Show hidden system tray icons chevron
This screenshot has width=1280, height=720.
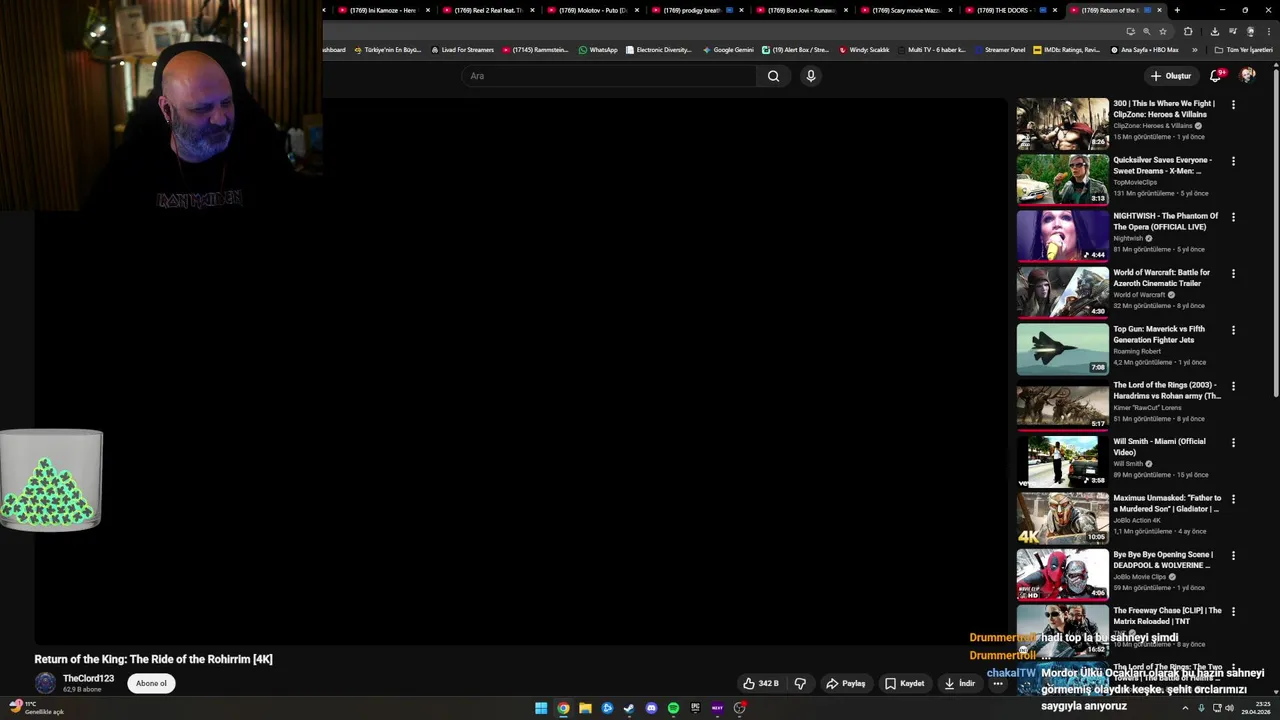1186,708
